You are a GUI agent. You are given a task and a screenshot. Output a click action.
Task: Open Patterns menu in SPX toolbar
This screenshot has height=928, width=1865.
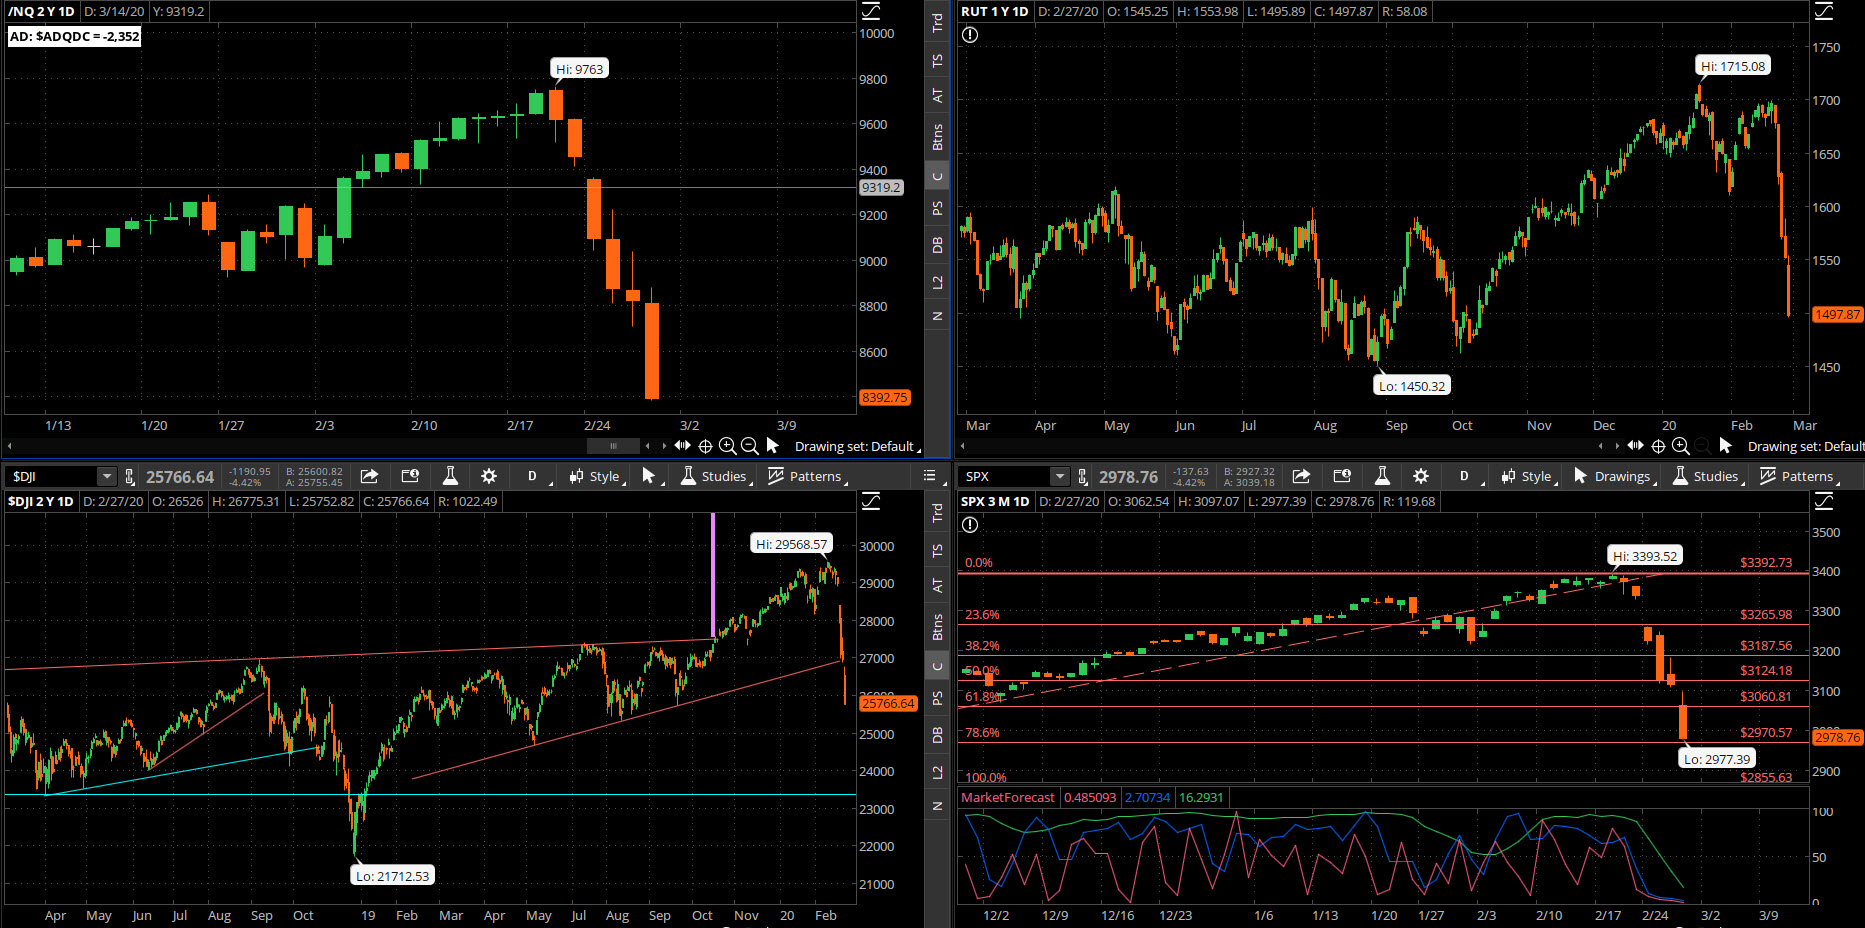pos(1799,476)
